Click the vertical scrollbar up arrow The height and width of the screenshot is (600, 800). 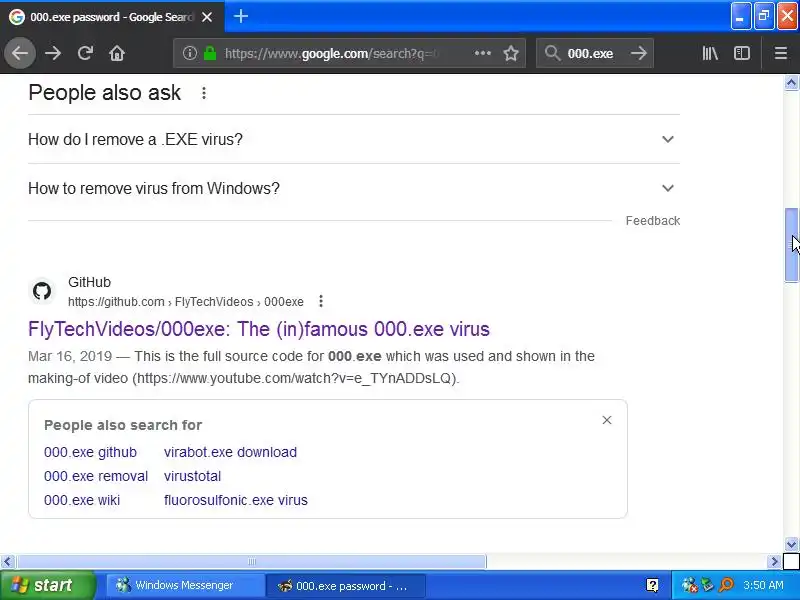pyautogui.click(x=791, y=83)
